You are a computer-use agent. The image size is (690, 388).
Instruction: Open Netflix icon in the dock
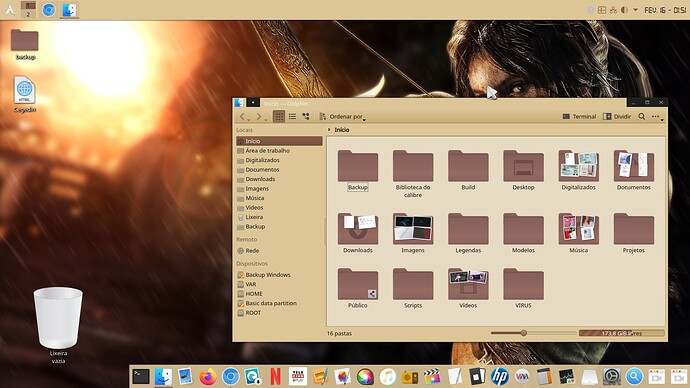coord(275,377)
